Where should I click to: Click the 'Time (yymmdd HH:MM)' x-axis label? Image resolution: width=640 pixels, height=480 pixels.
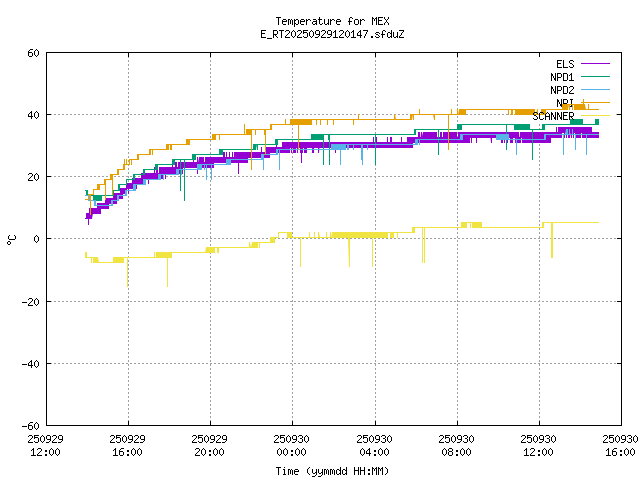click(x=332, y=471)
